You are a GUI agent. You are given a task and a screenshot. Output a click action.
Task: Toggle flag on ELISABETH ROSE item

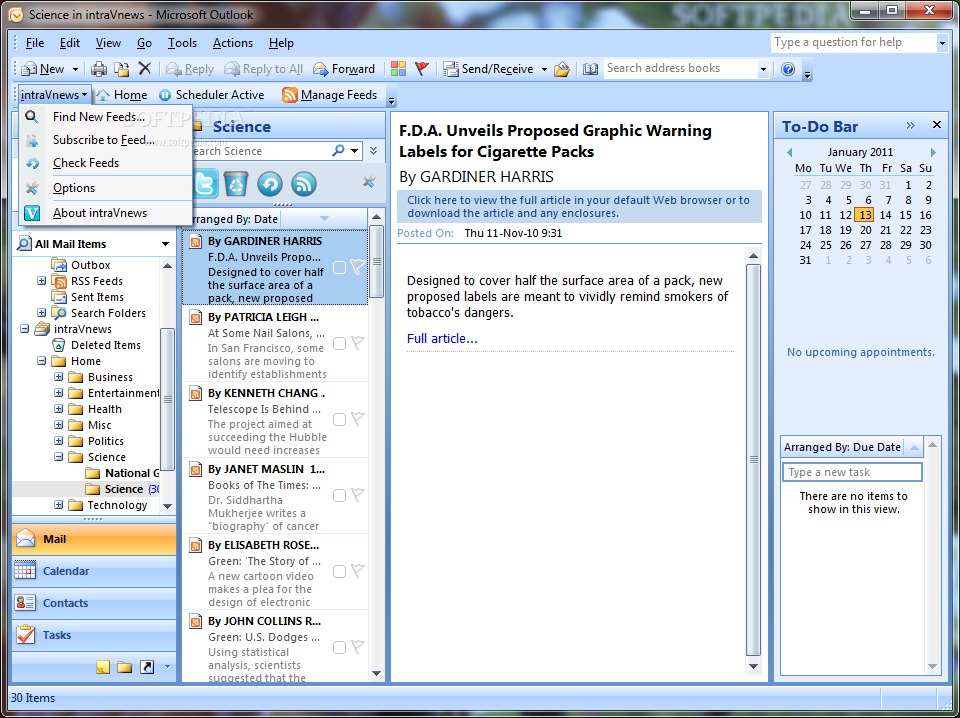click(x=358, y=571)
